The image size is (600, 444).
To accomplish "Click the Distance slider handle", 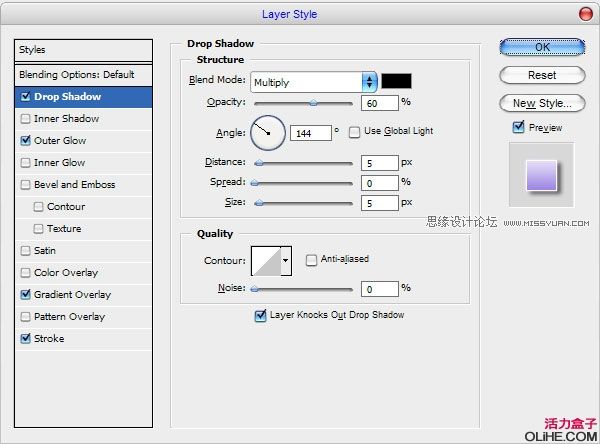I will coord(259,163).
